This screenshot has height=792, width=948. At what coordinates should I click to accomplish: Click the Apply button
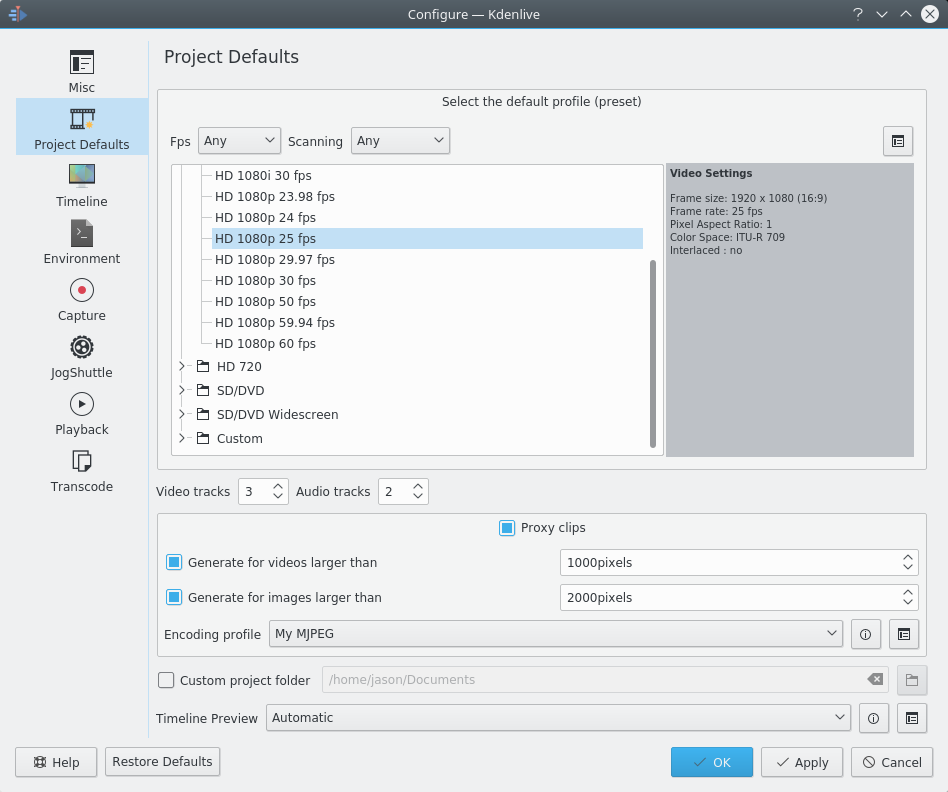point(802,762)
